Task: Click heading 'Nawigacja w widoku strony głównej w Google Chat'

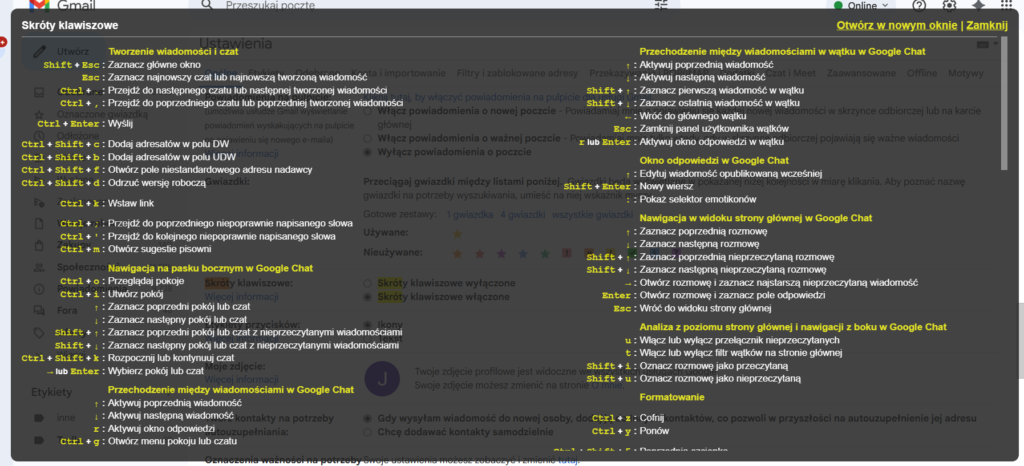Action: click(x=756, y=218)
